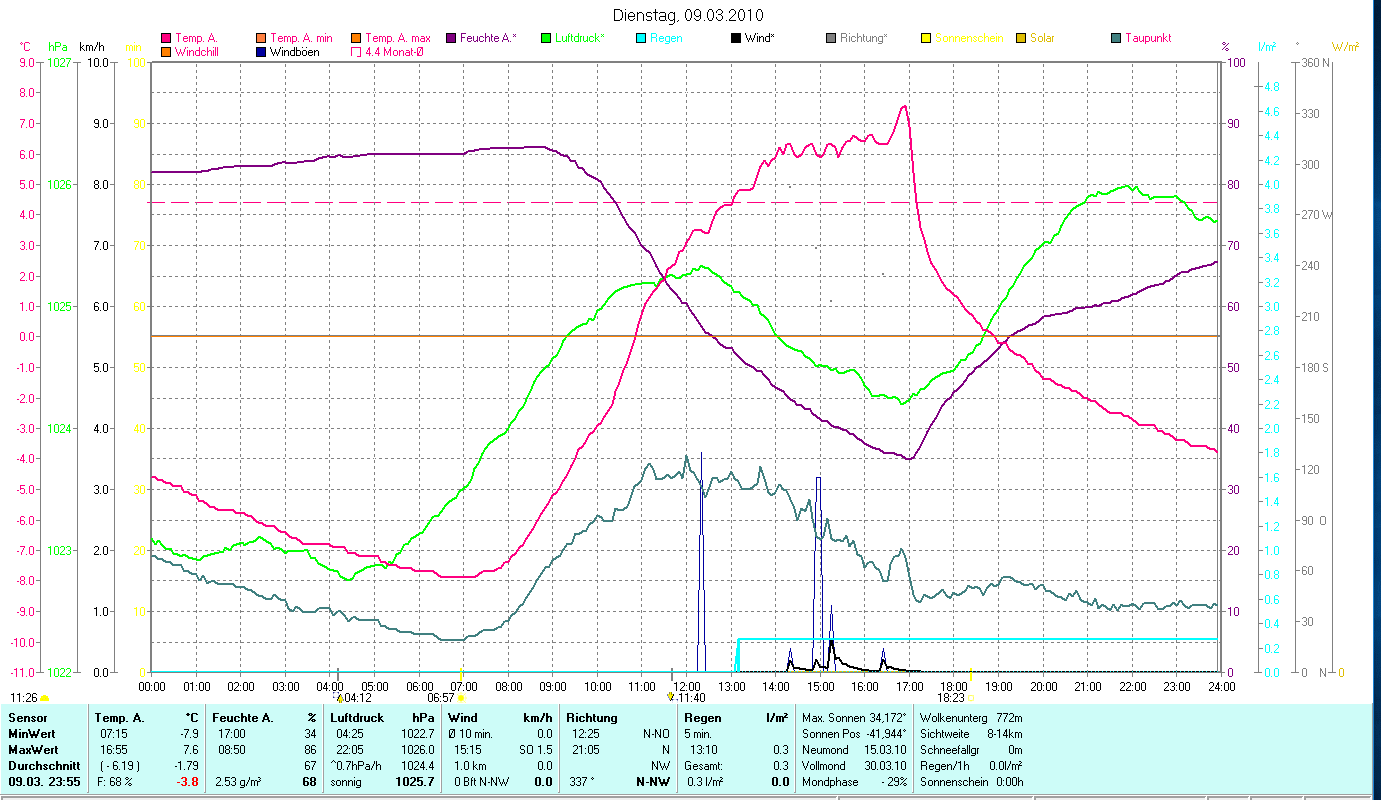Click the wind direction value 337 °
The width and height of the screenshot is (1381, 800).
581,782
